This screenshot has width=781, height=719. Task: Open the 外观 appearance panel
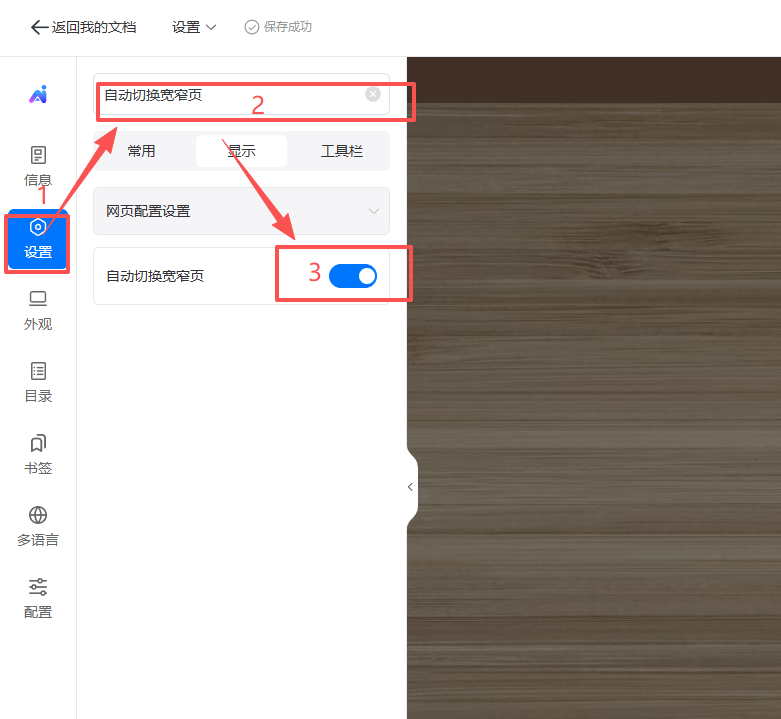point(38,310)
